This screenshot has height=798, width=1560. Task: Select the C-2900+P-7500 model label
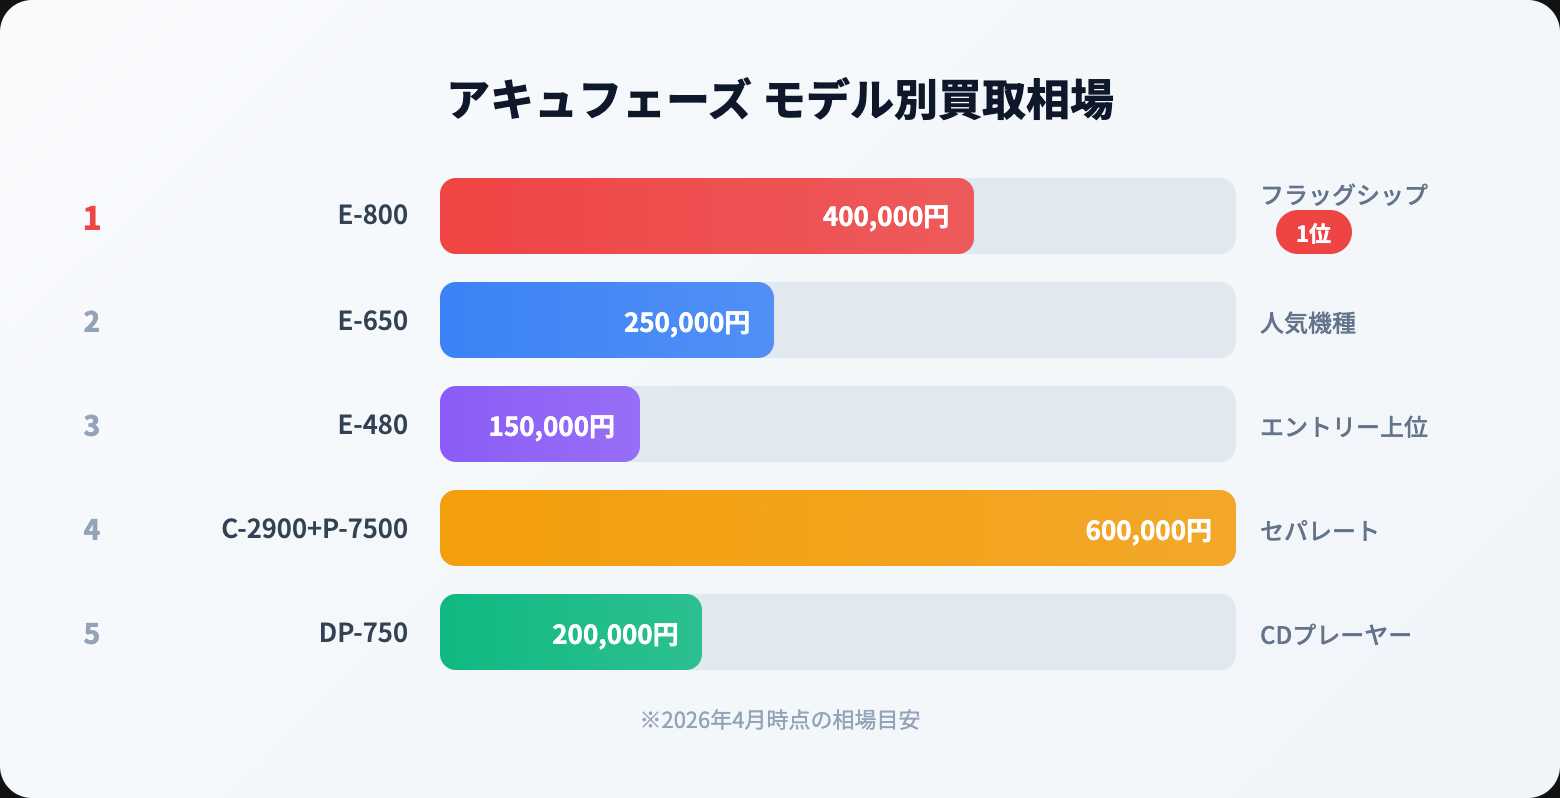(315, 529)
